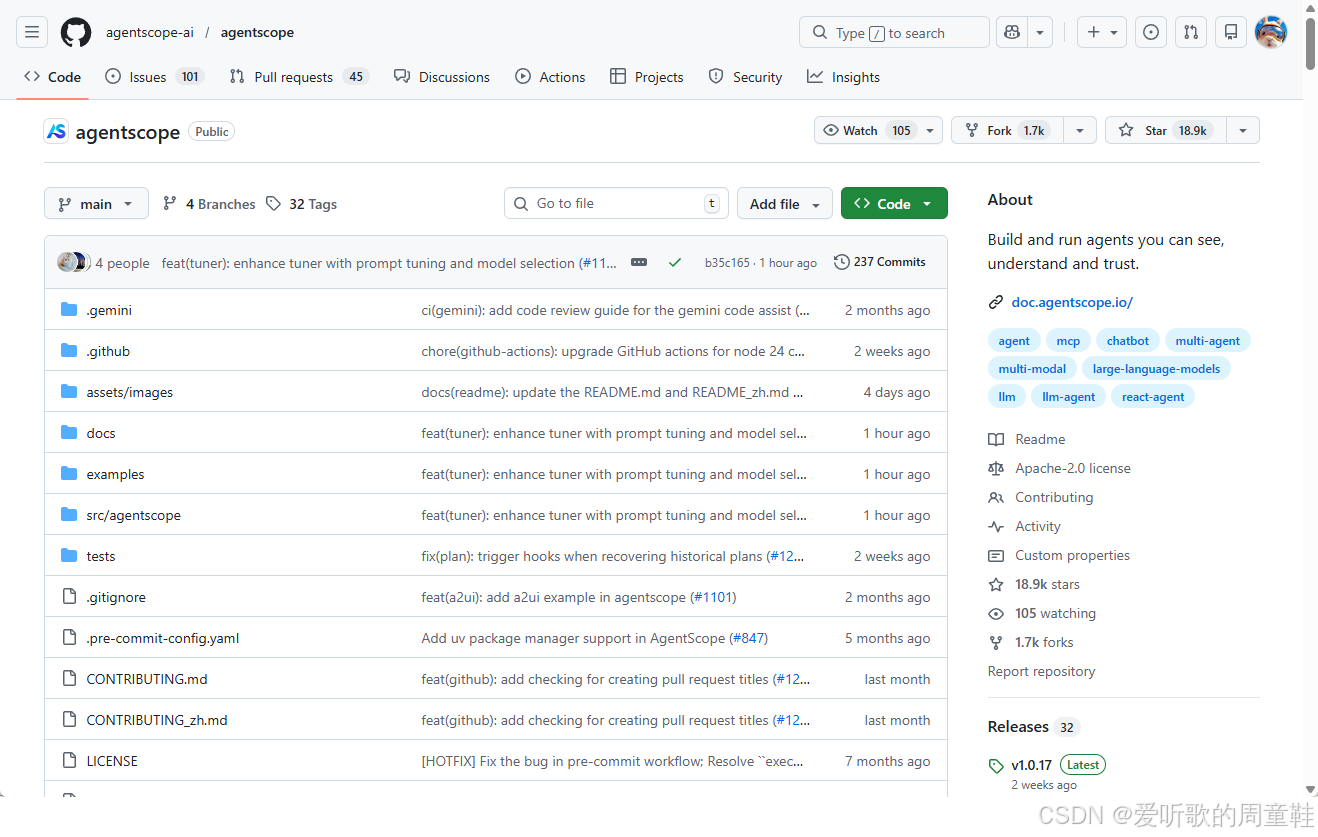Image resolution: width=1318 pixels, height=837 pixels.
Task: Switch to the Pull requests tab
Action: point(299,77)
